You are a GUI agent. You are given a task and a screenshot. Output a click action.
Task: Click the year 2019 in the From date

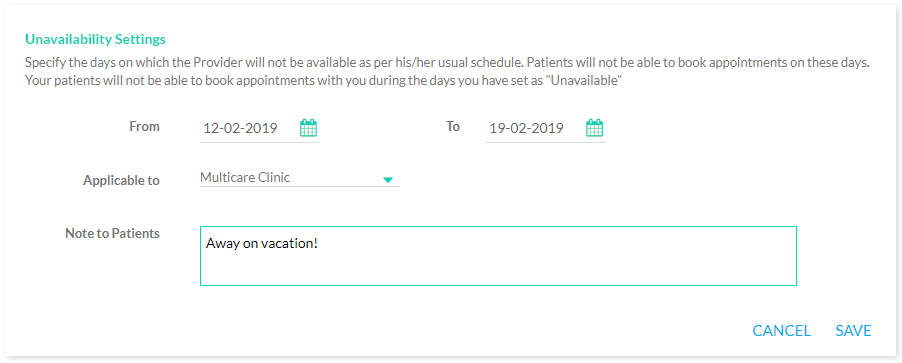click(263, 128)
